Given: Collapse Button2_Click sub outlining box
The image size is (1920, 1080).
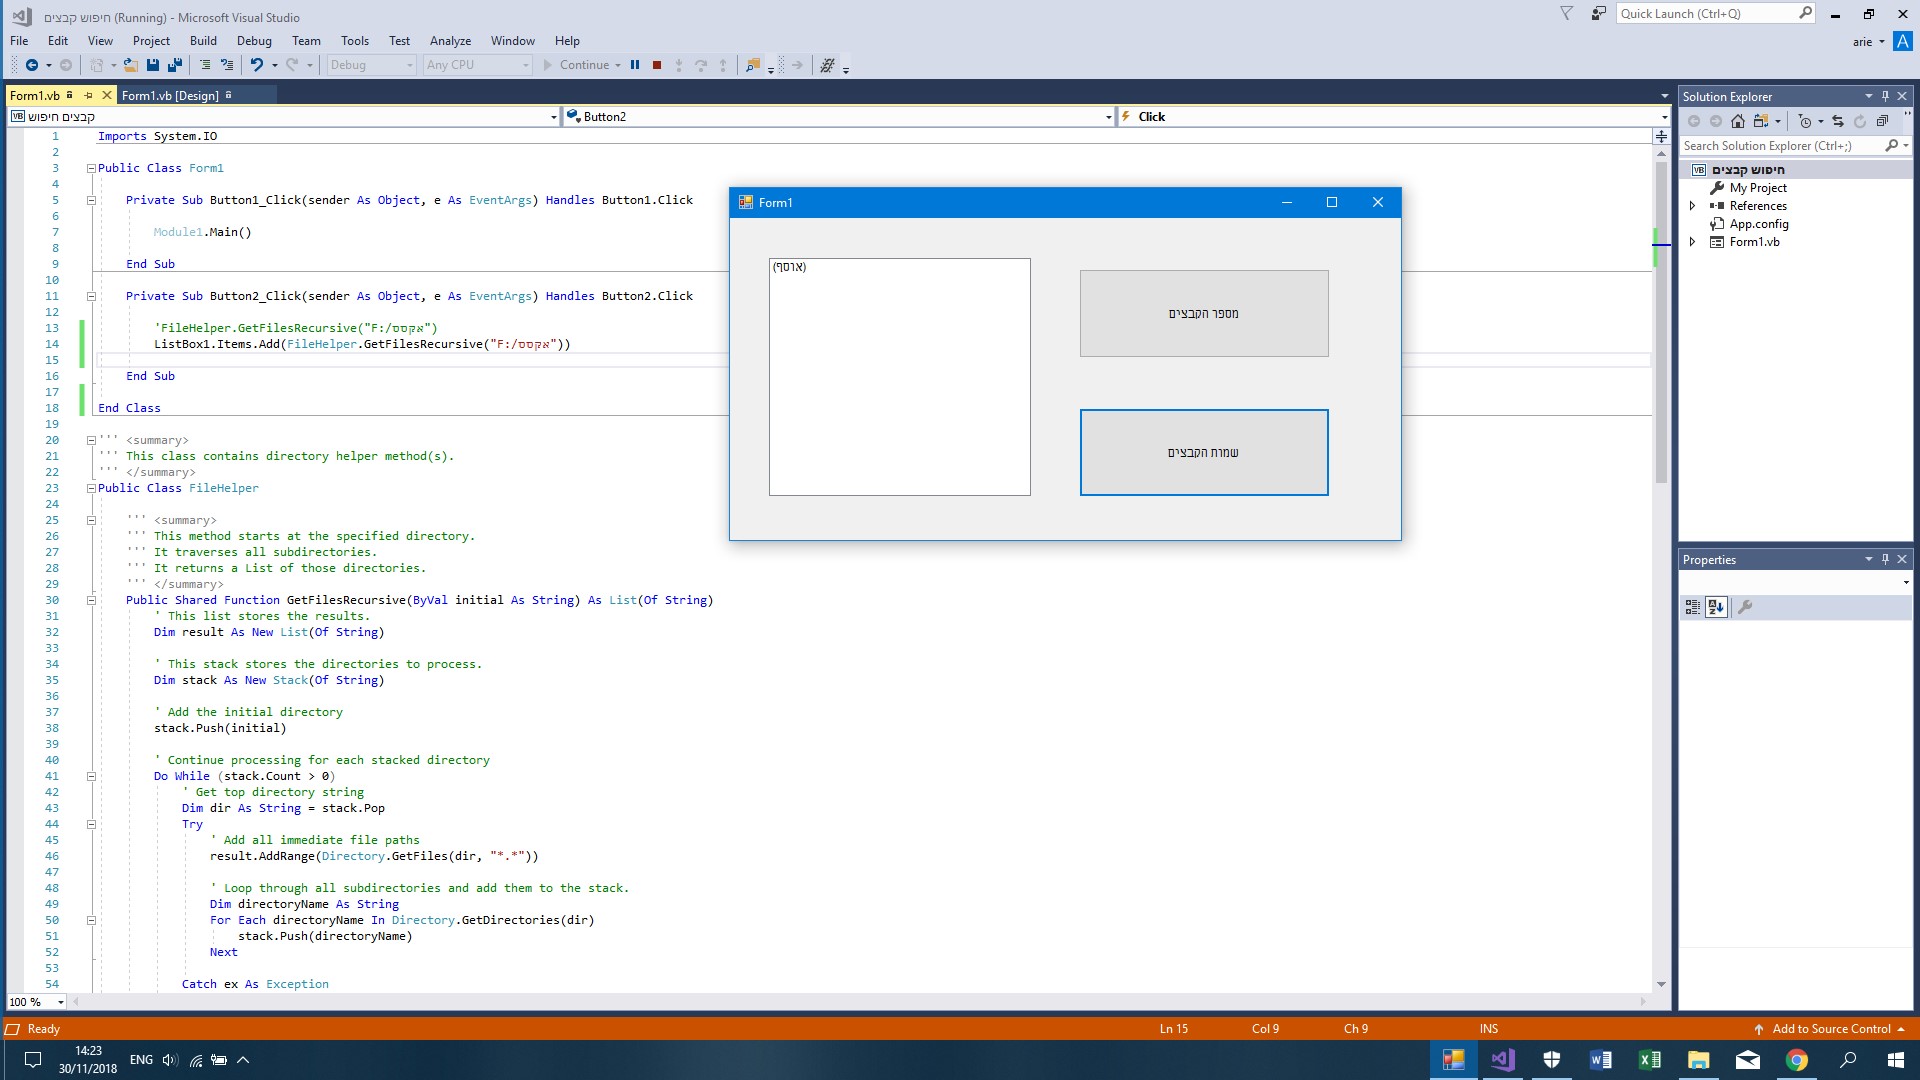Looking at the screenshot, I should coord(91,296).
